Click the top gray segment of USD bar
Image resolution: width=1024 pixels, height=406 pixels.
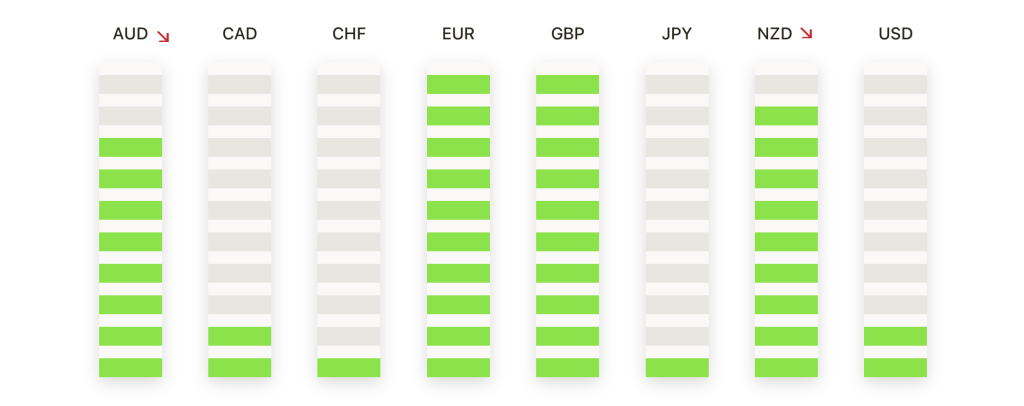(895, 84)
